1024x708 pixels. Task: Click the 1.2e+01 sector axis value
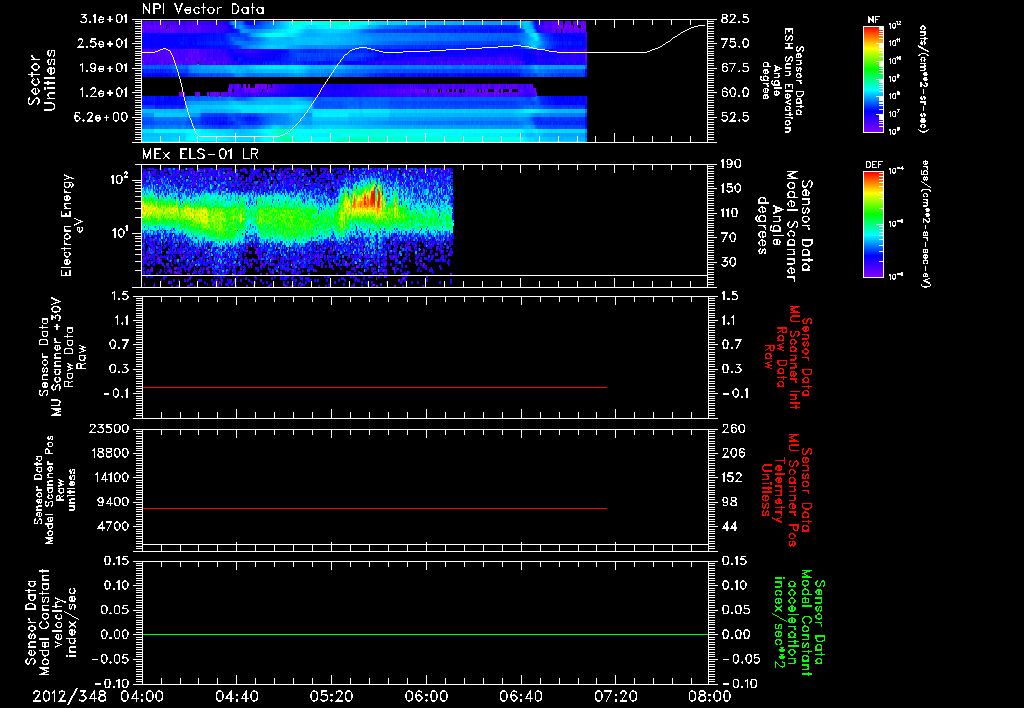pyautogui.click(x=102, y=93)
